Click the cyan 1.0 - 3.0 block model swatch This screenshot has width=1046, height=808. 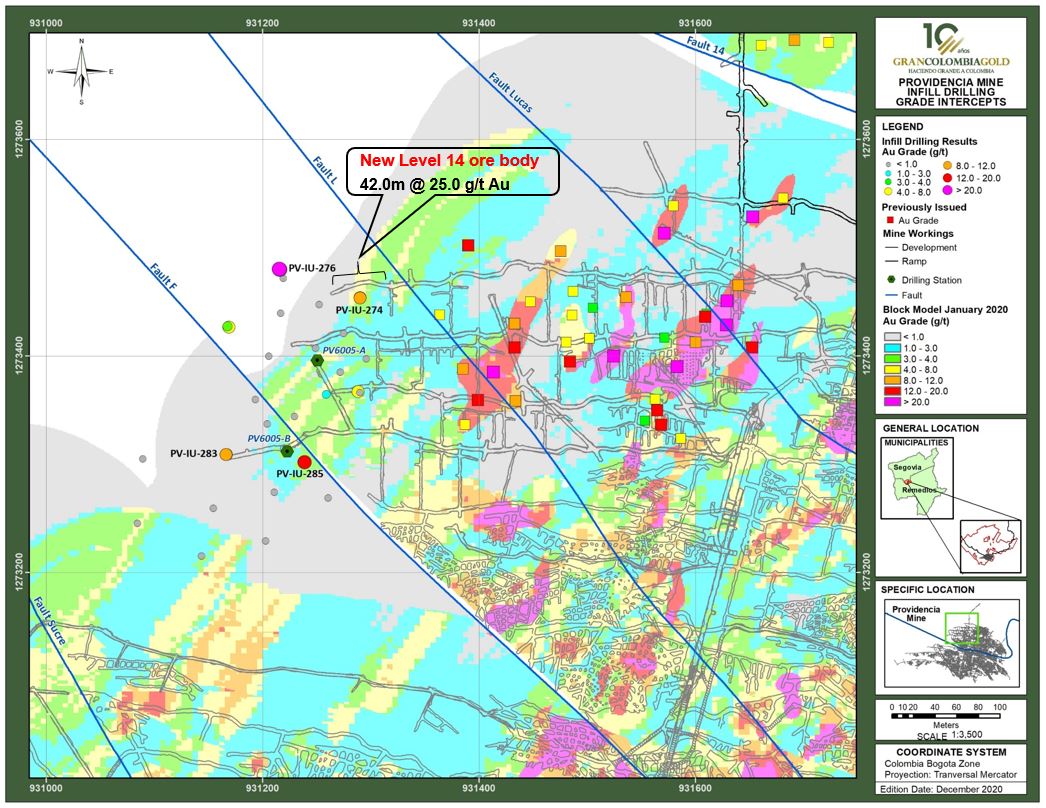[x=892, y=348]
